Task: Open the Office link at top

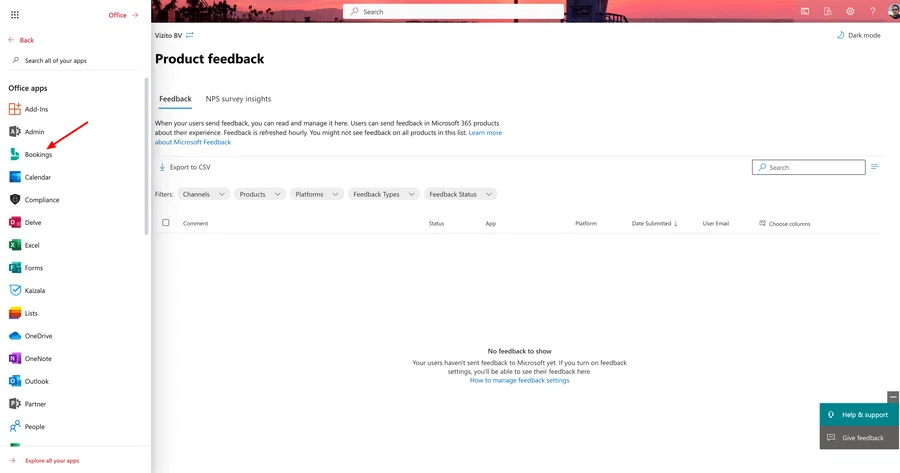Action: [123, 15]
